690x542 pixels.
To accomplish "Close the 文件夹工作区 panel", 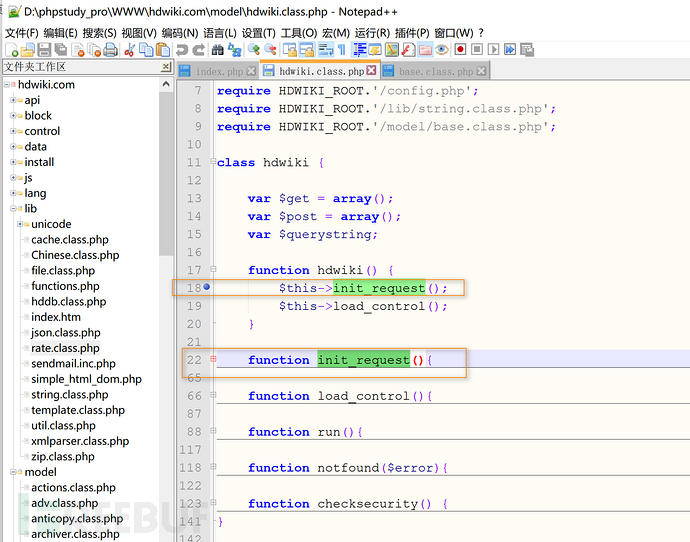I will (166, 67).
